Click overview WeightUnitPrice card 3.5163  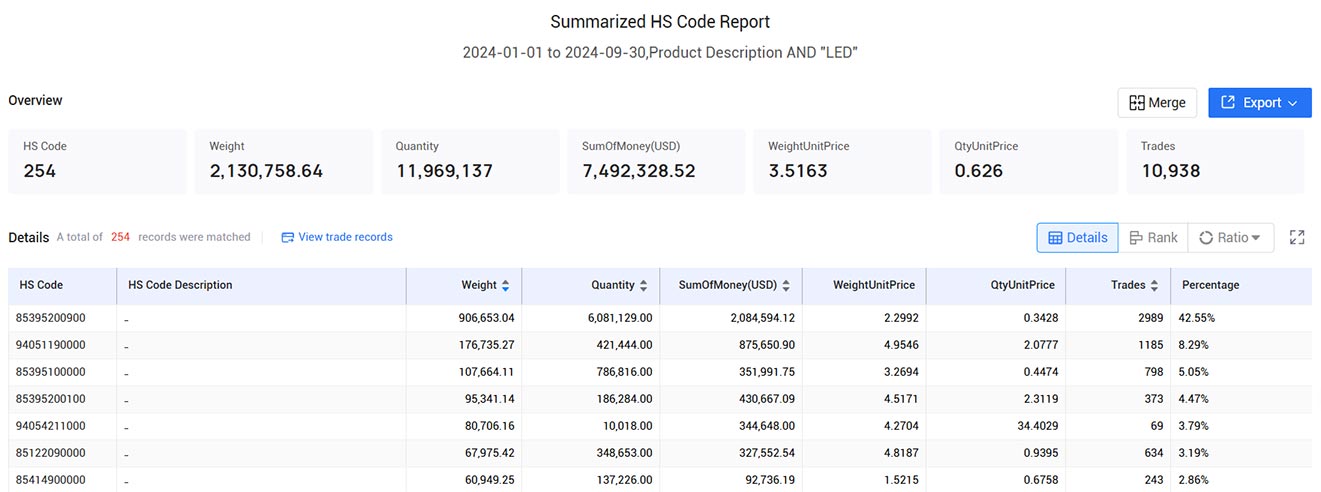[843, 161]
